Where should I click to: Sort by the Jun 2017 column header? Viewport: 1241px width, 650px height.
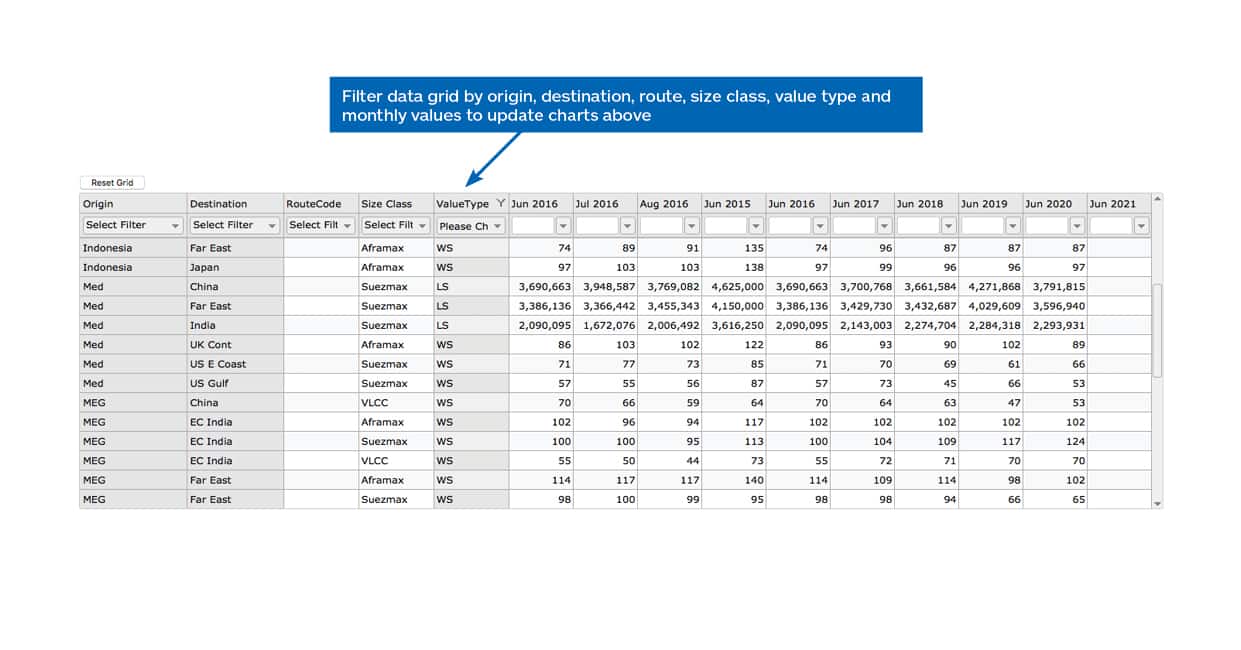pos(862,204)
